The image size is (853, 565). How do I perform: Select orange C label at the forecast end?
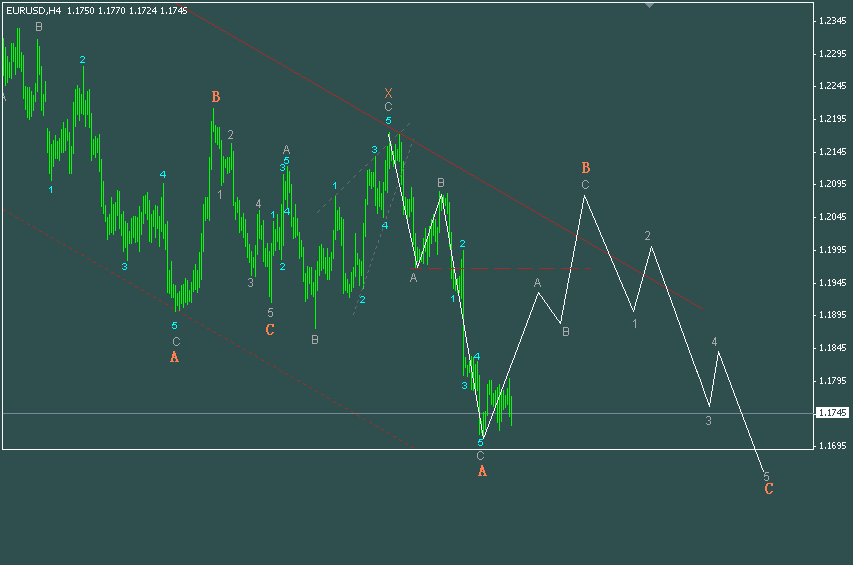click(769, 489)
